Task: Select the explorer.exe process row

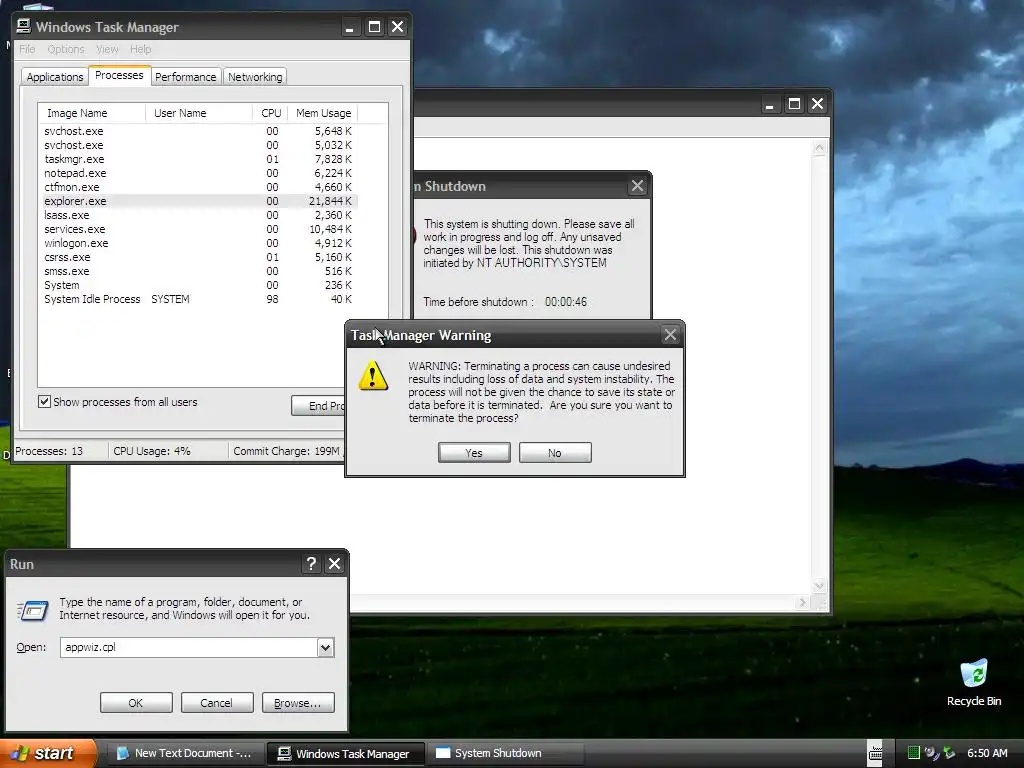Action: click(198, 201)
